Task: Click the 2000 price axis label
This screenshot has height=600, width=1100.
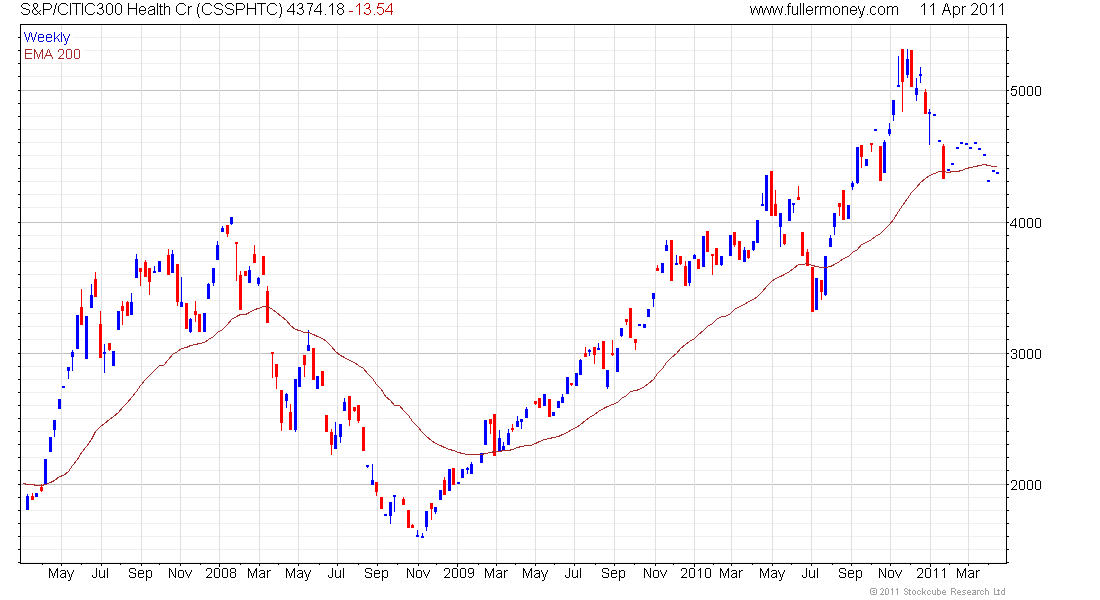Action: coord(1026,485)
